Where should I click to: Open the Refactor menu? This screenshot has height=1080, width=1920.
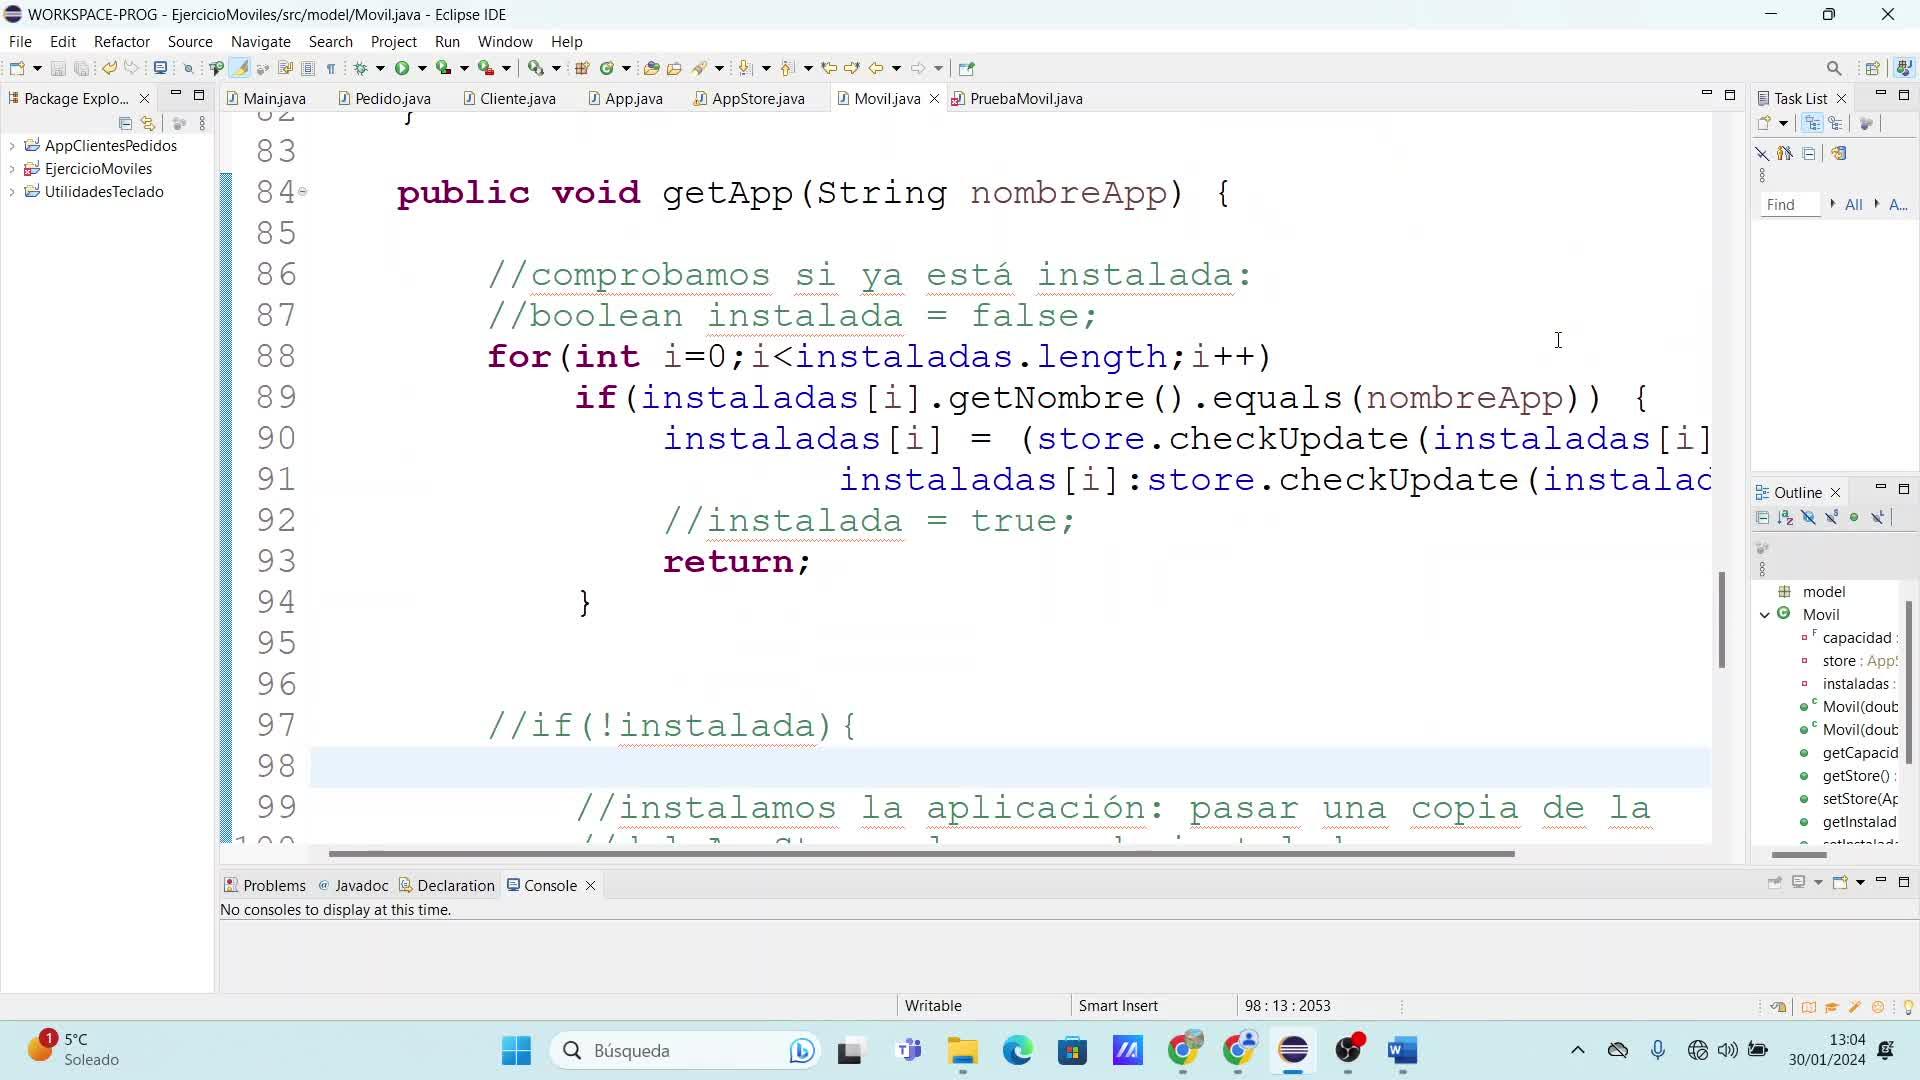click(x=121, y=41)
